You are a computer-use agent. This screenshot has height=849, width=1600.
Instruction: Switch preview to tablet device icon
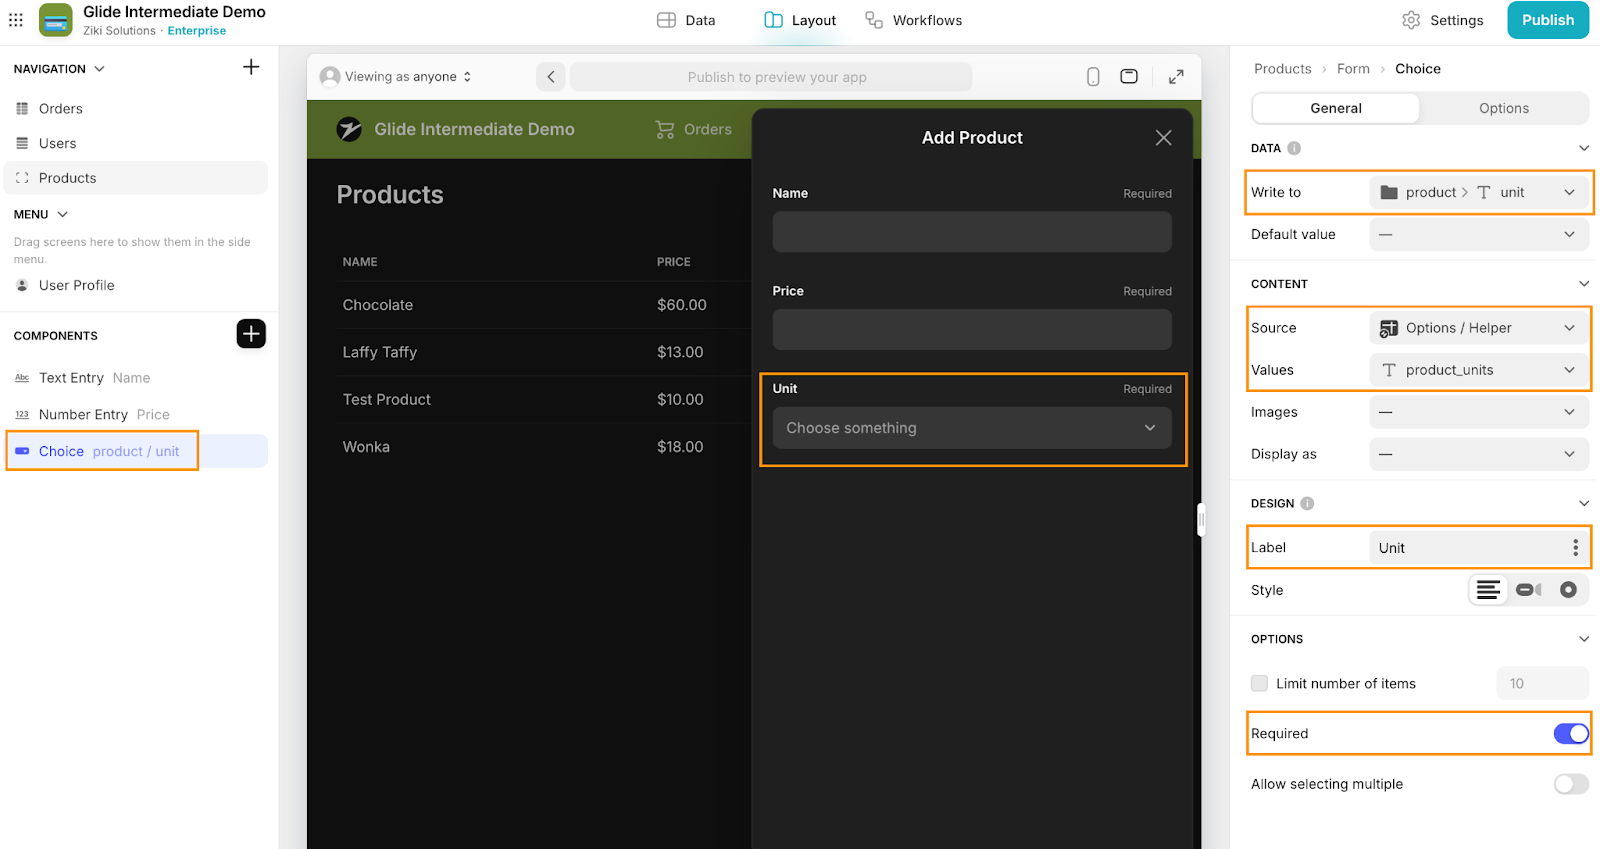click(x=1129, y=77)
